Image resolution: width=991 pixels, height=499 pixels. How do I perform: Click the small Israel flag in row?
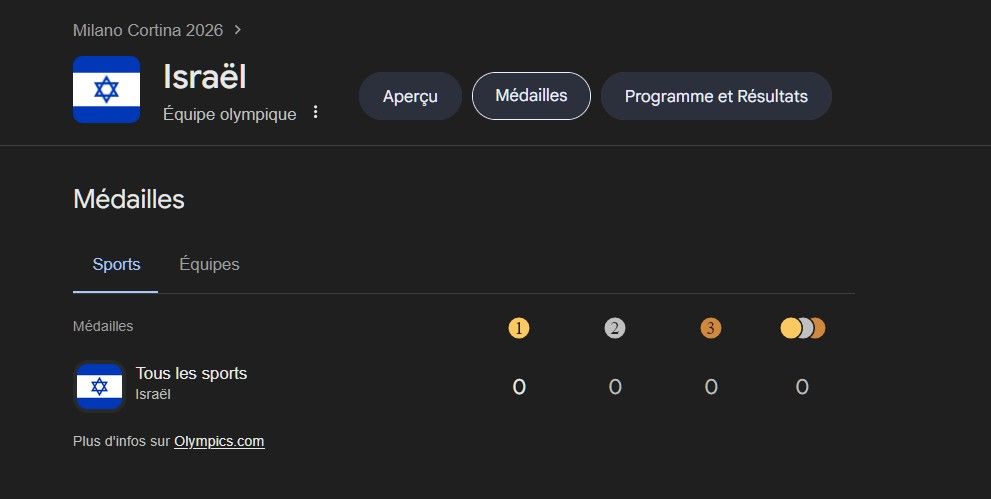[x=99, y=385]
